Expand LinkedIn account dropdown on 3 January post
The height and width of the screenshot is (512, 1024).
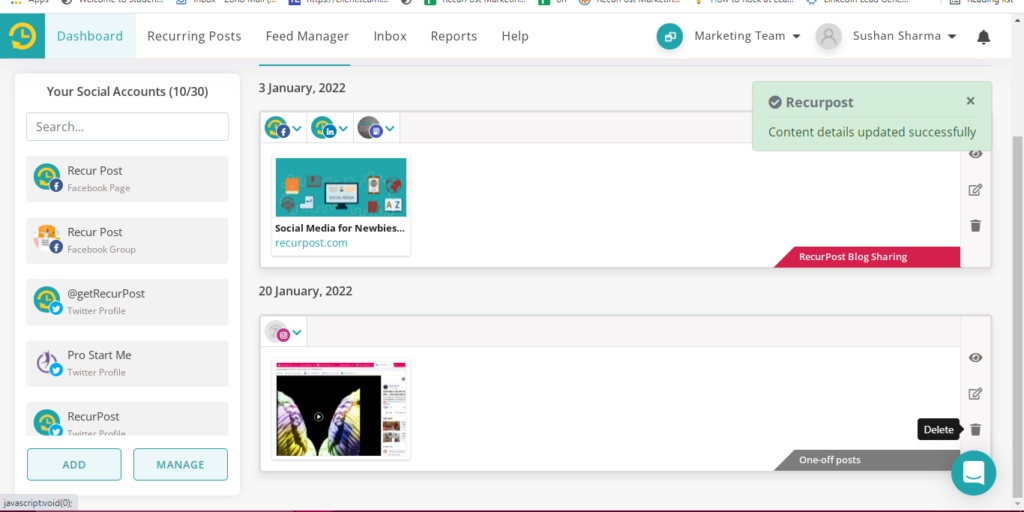pos(344,129)
